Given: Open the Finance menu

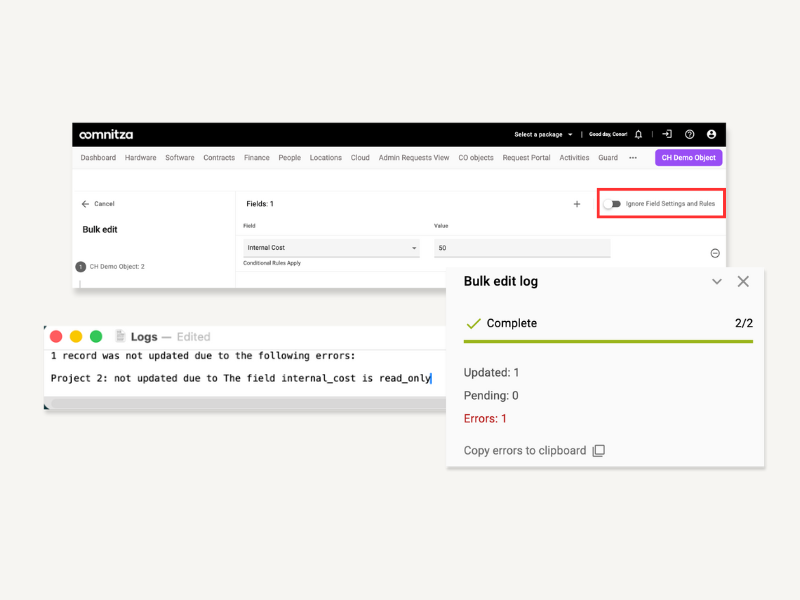Looking at the screenshot, I should click(257, 158).
